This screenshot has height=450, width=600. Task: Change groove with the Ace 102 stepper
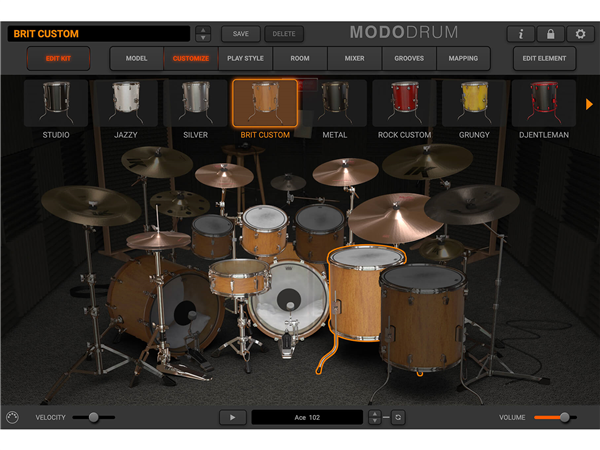(375, 417)
